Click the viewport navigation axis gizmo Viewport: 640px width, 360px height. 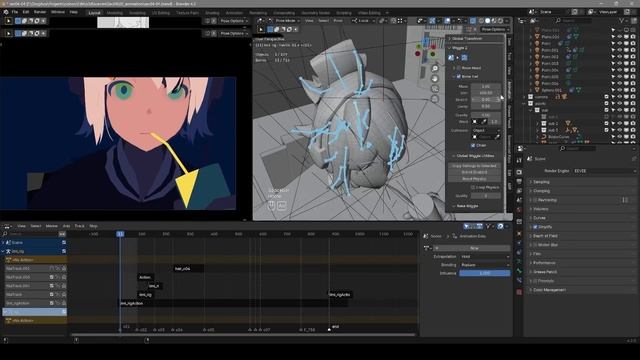(425, 47)
